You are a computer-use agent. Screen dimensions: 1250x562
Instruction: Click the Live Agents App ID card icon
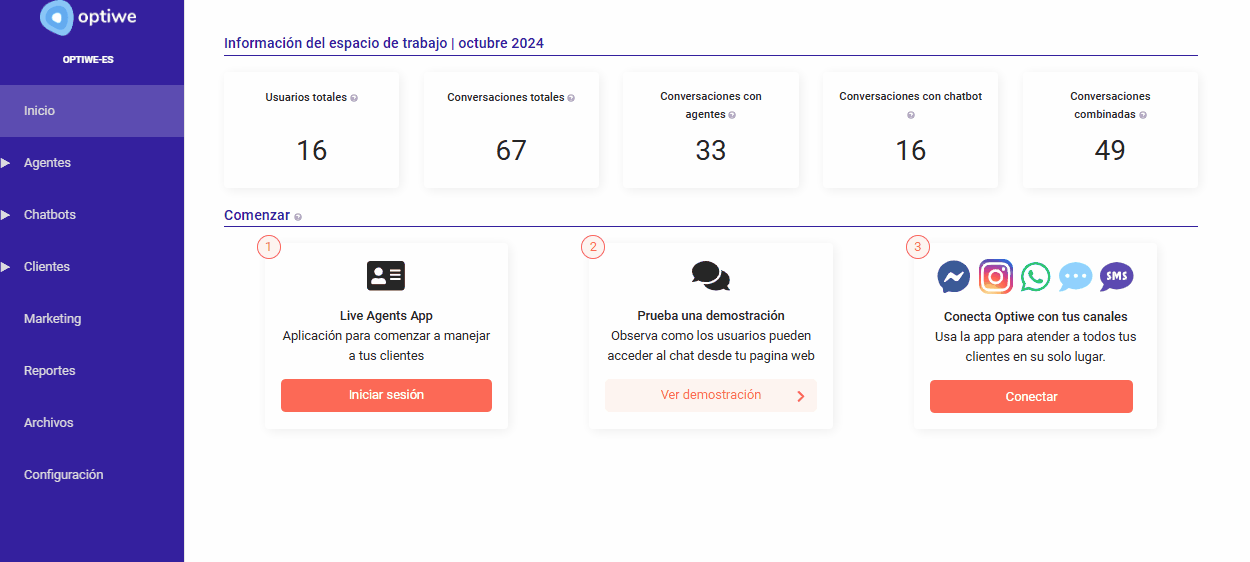(x=386, y=275)
